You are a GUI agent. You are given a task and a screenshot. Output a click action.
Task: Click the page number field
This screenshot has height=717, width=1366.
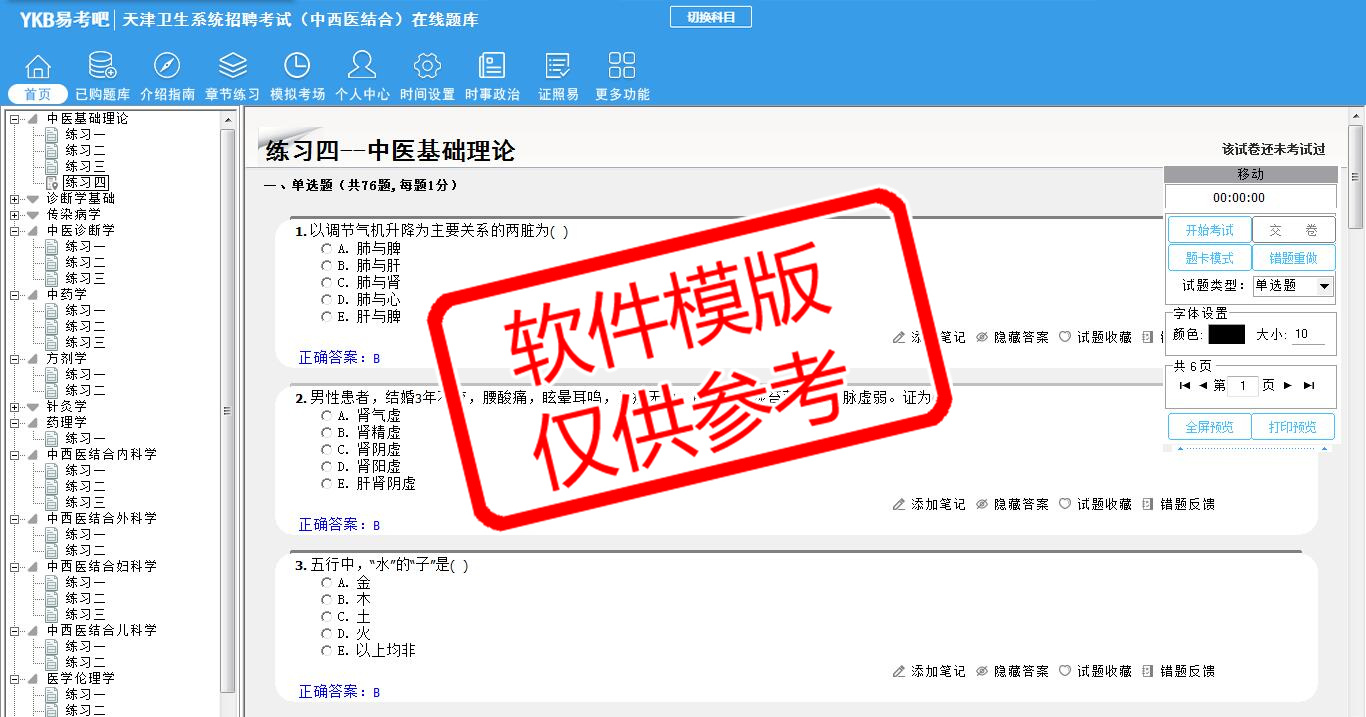(1242, 386)
